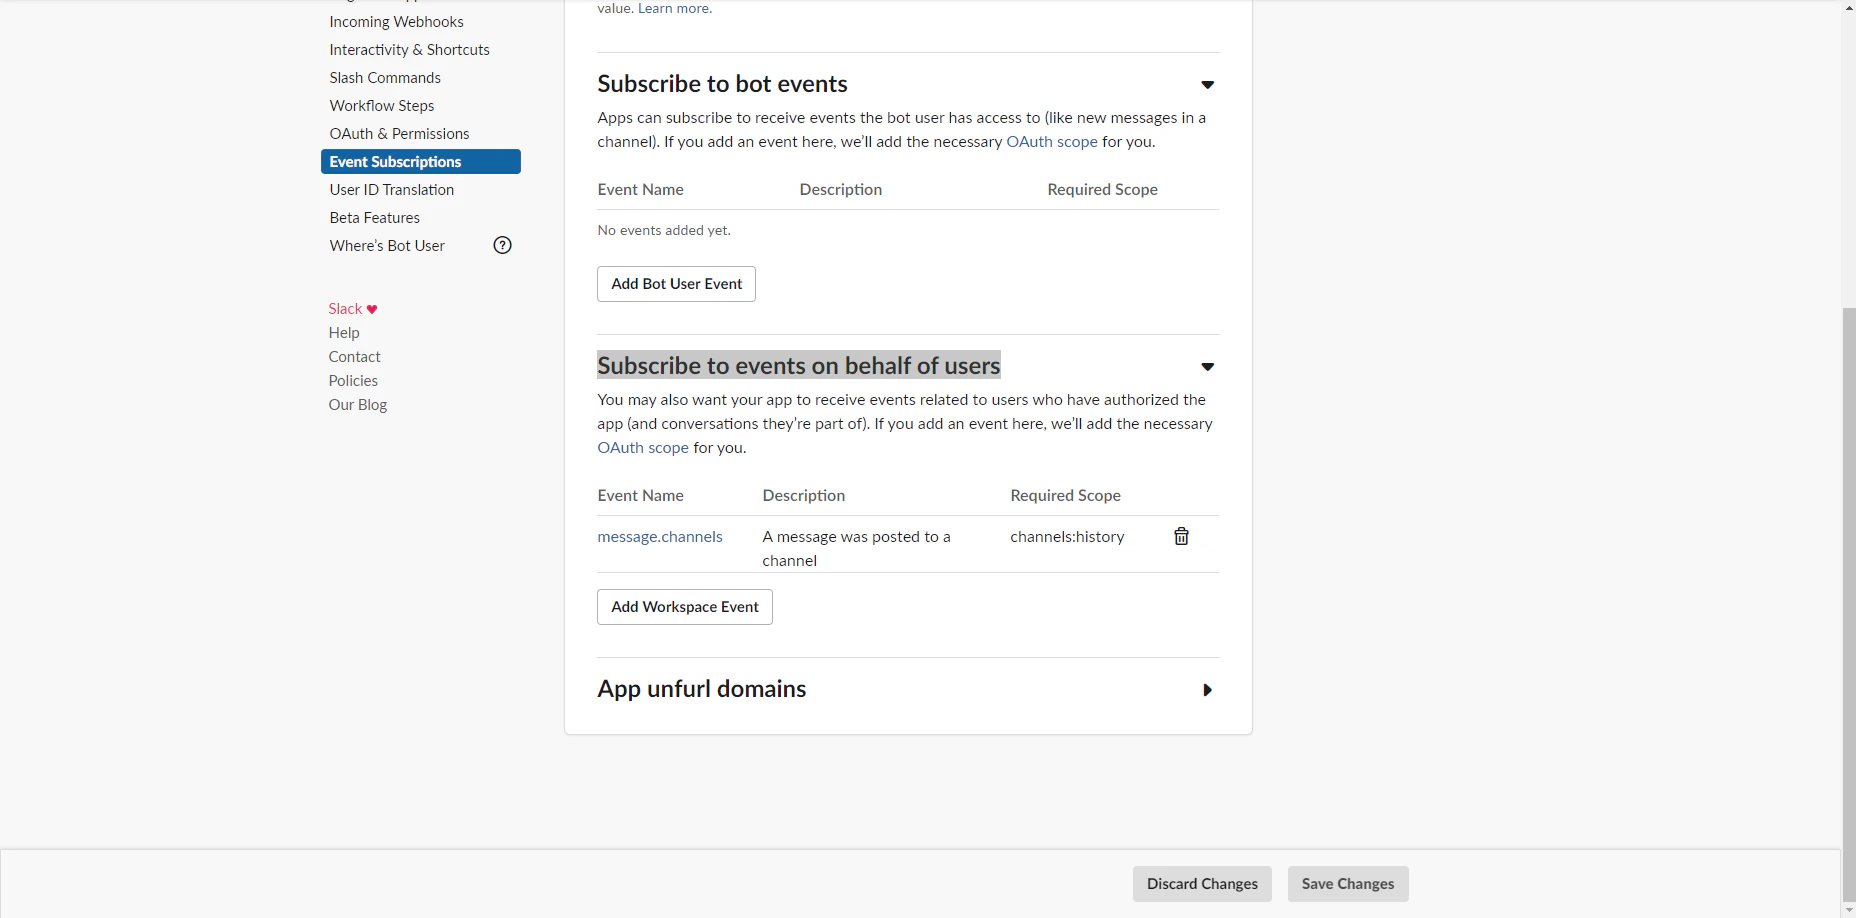
Task: Open Slash Commands settings
Action: (385, 78)
